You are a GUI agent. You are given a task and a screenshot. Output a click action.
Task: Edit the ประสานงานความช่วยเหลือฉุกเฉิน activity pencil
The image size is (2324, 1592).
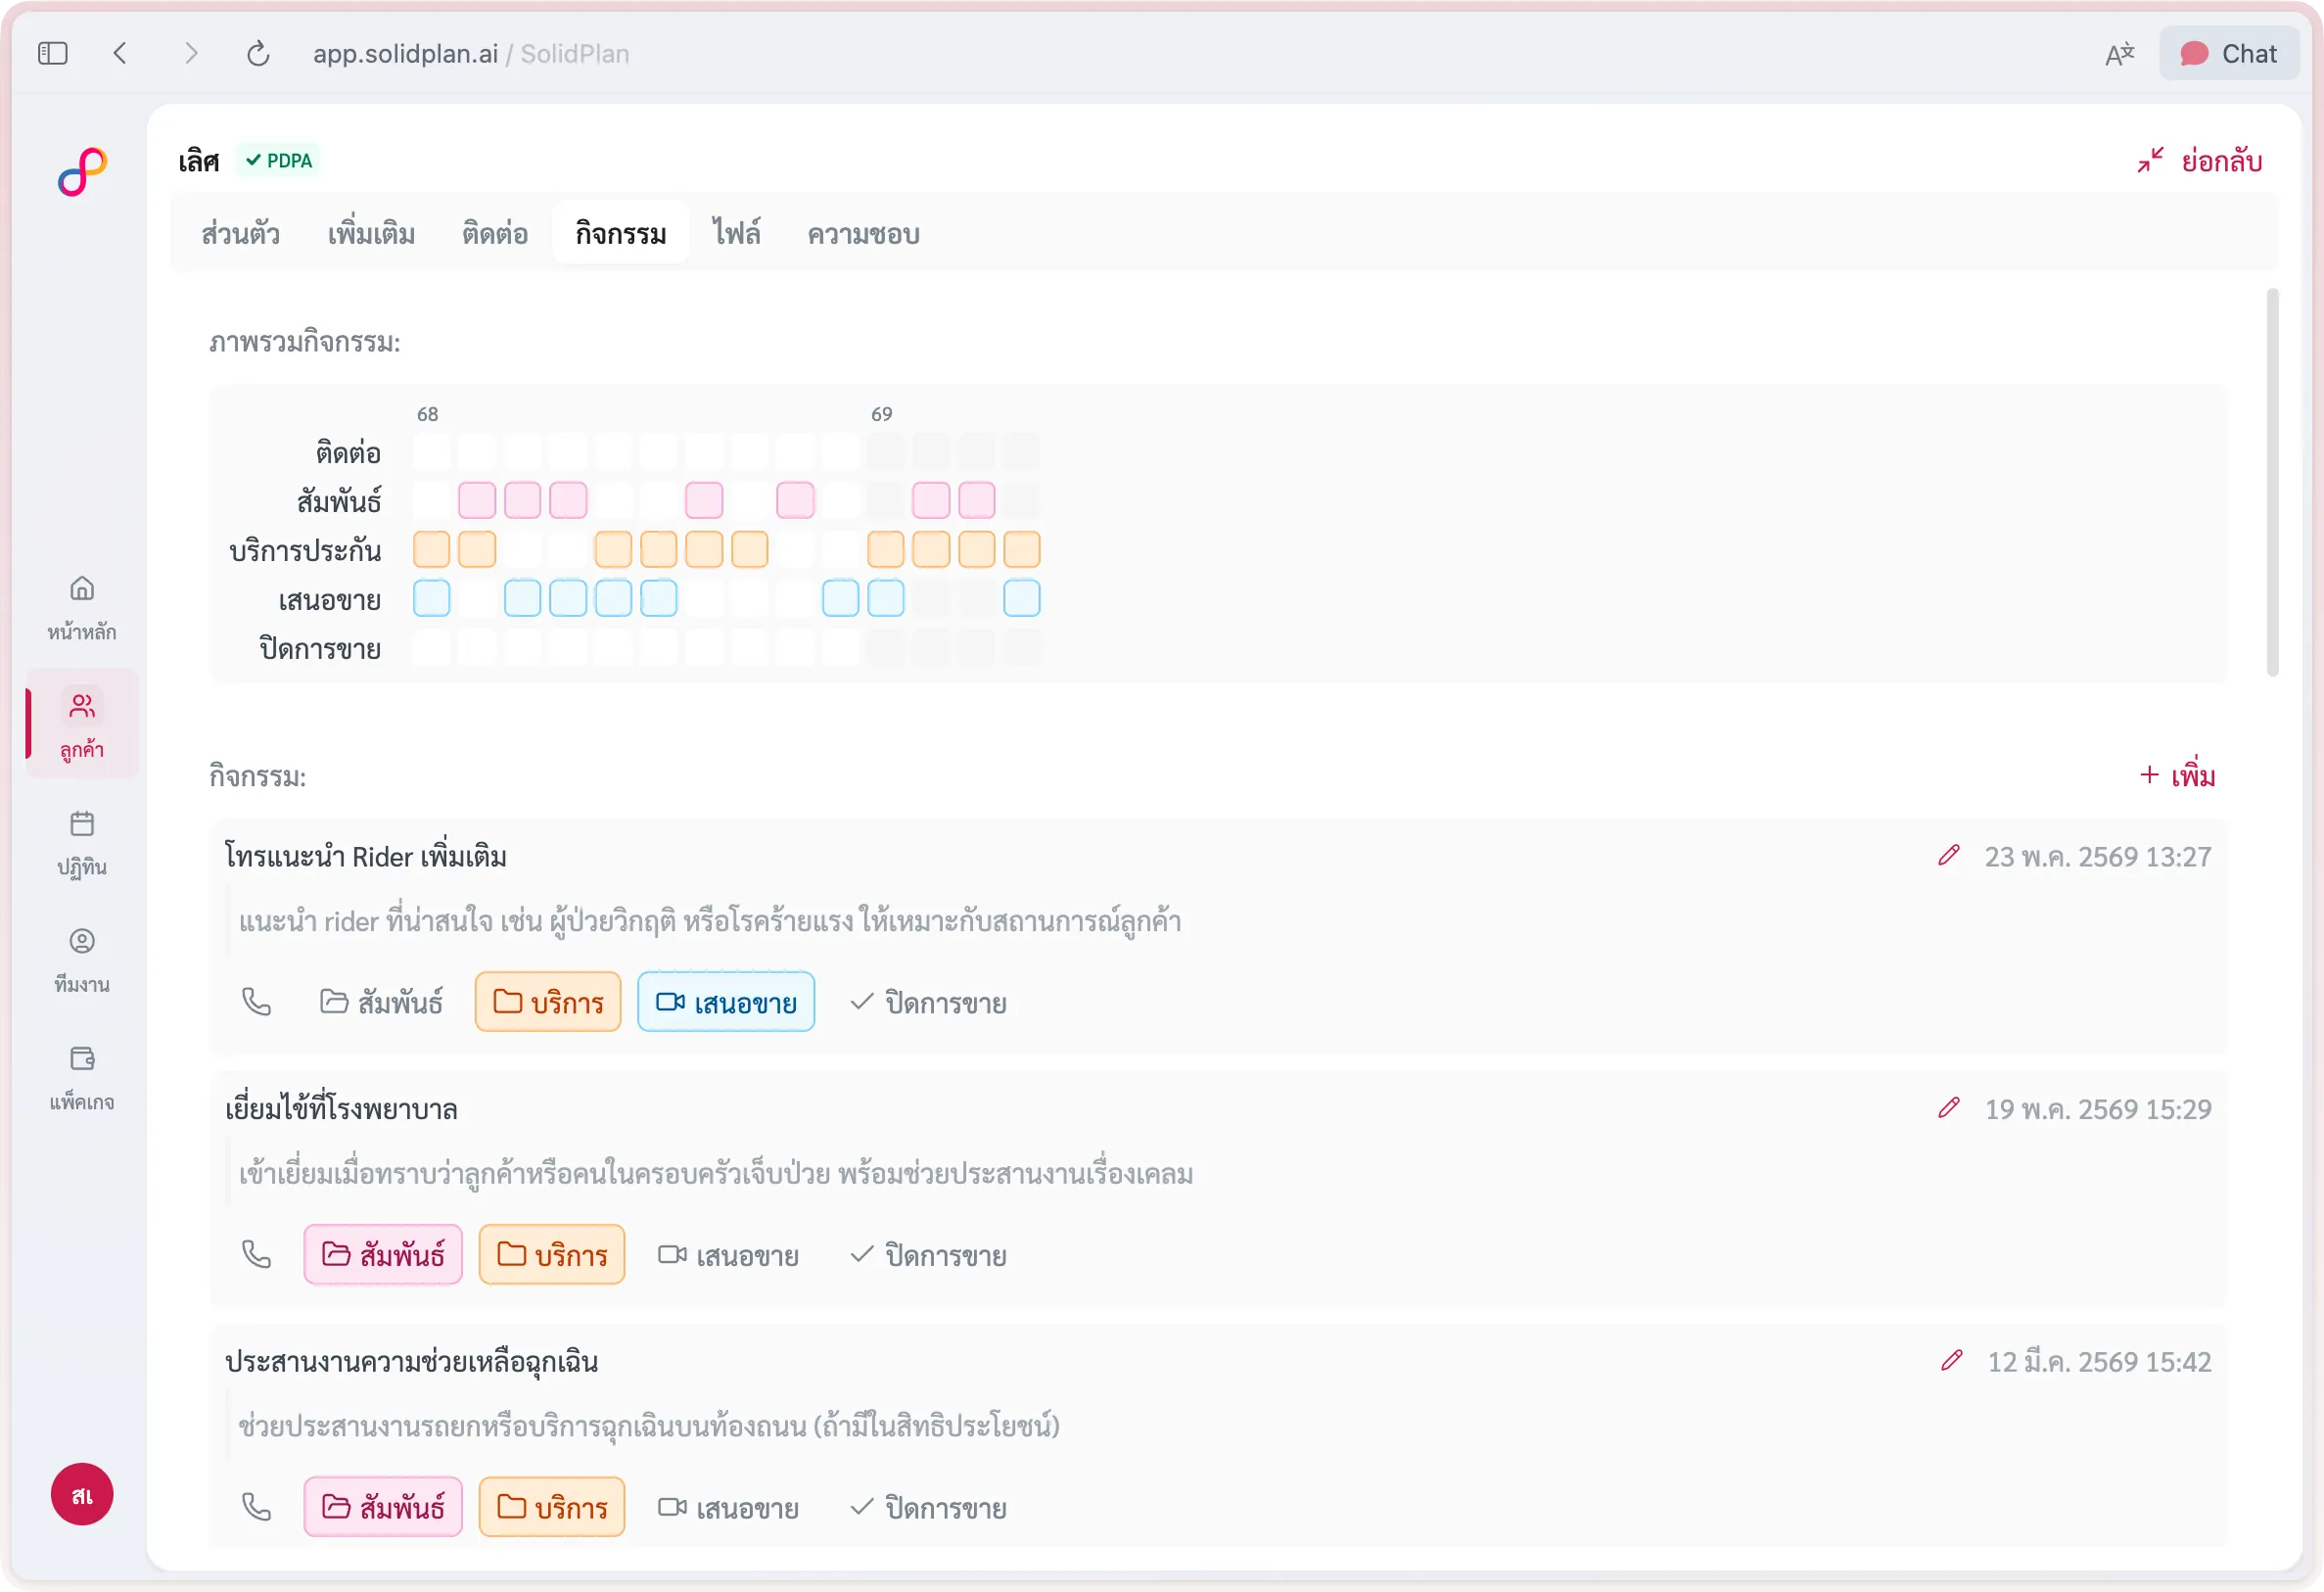point(1951,1360)
